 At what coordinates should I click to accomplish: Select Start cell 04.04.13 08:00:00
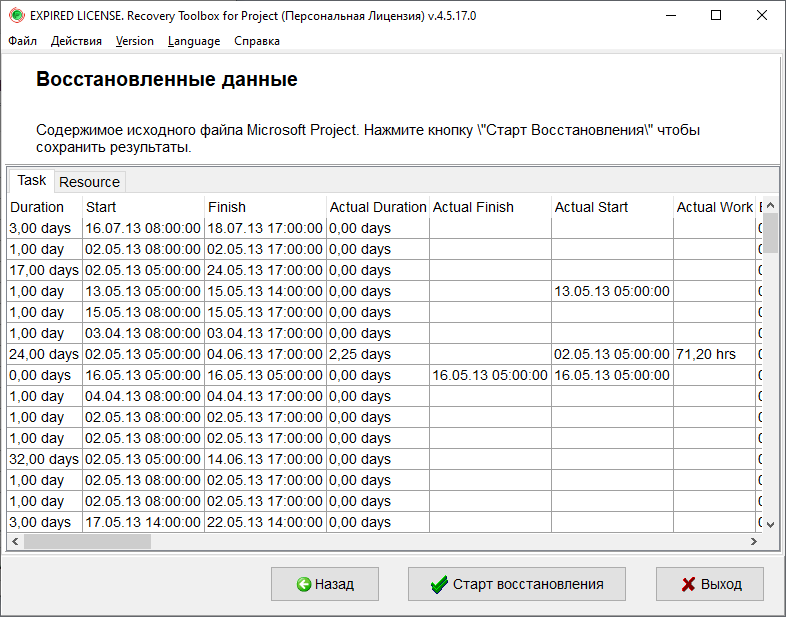point(143,396)
